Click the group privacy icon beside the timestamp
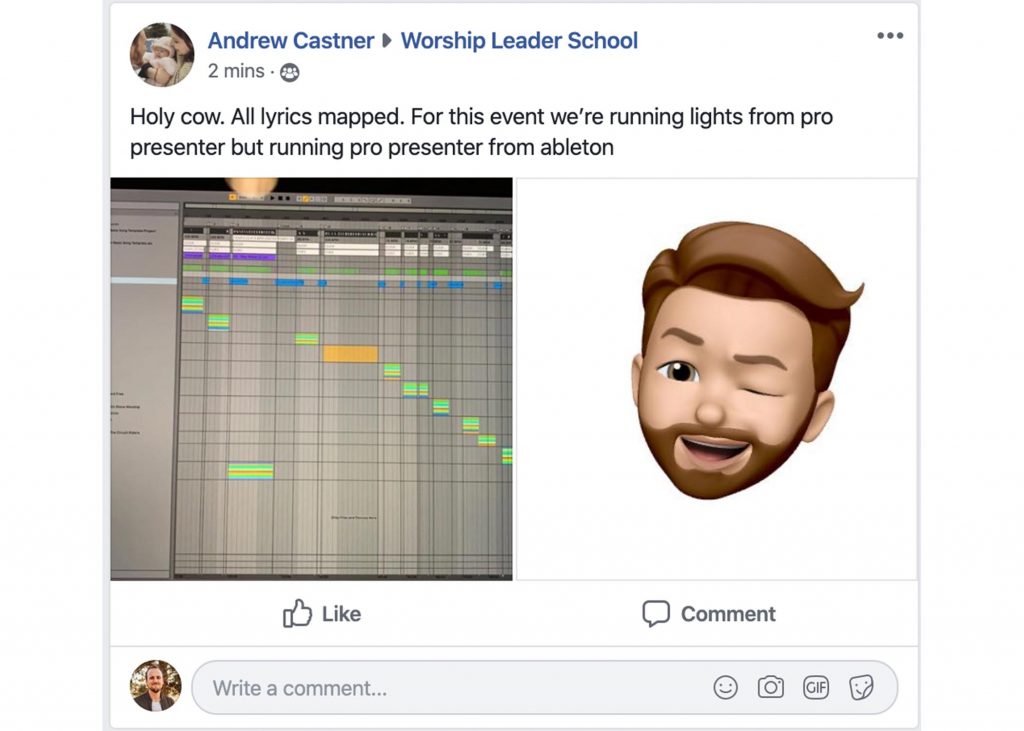Screen dimensions: 1024x731 (289, 72)
